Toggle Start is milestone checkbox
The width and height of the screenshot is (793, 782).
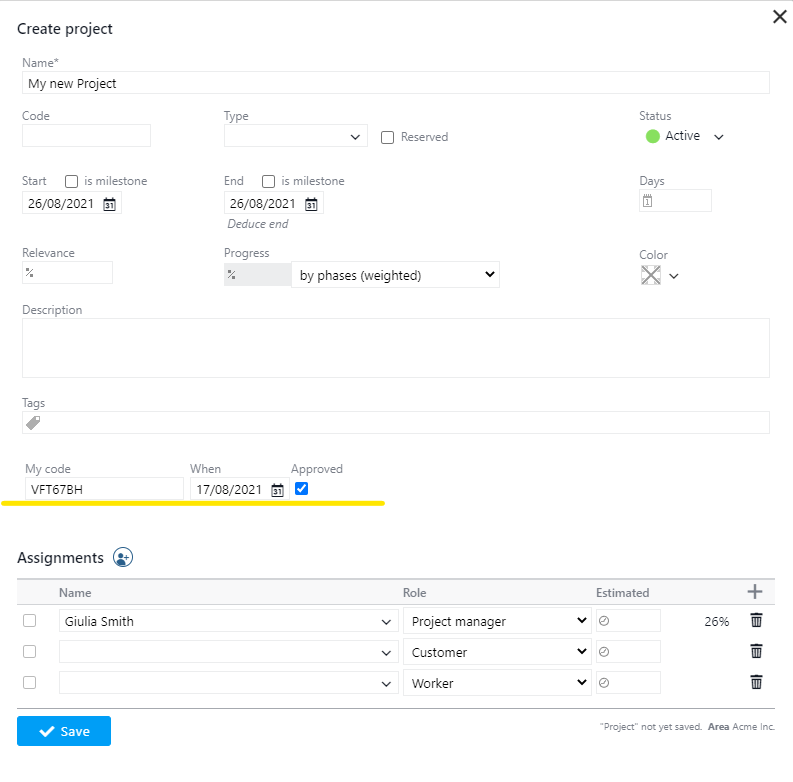tap(72, 181)
